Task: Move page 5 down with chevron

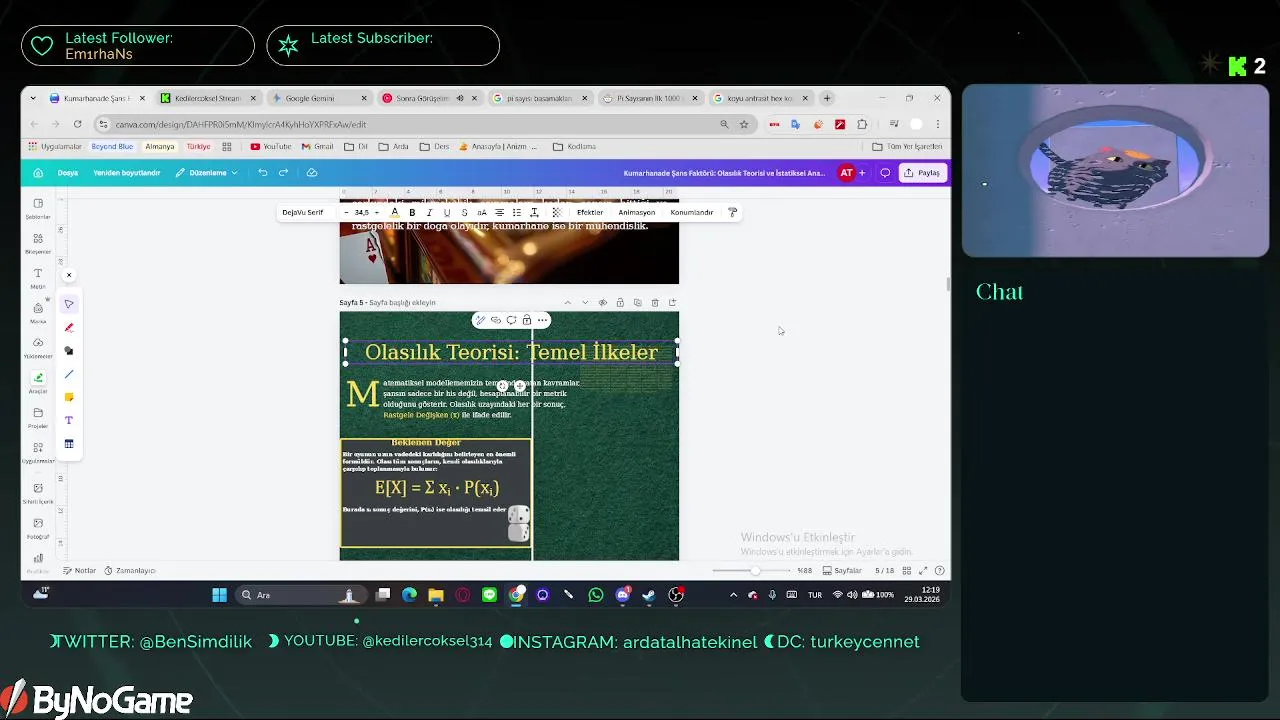Action: [585, 303]
